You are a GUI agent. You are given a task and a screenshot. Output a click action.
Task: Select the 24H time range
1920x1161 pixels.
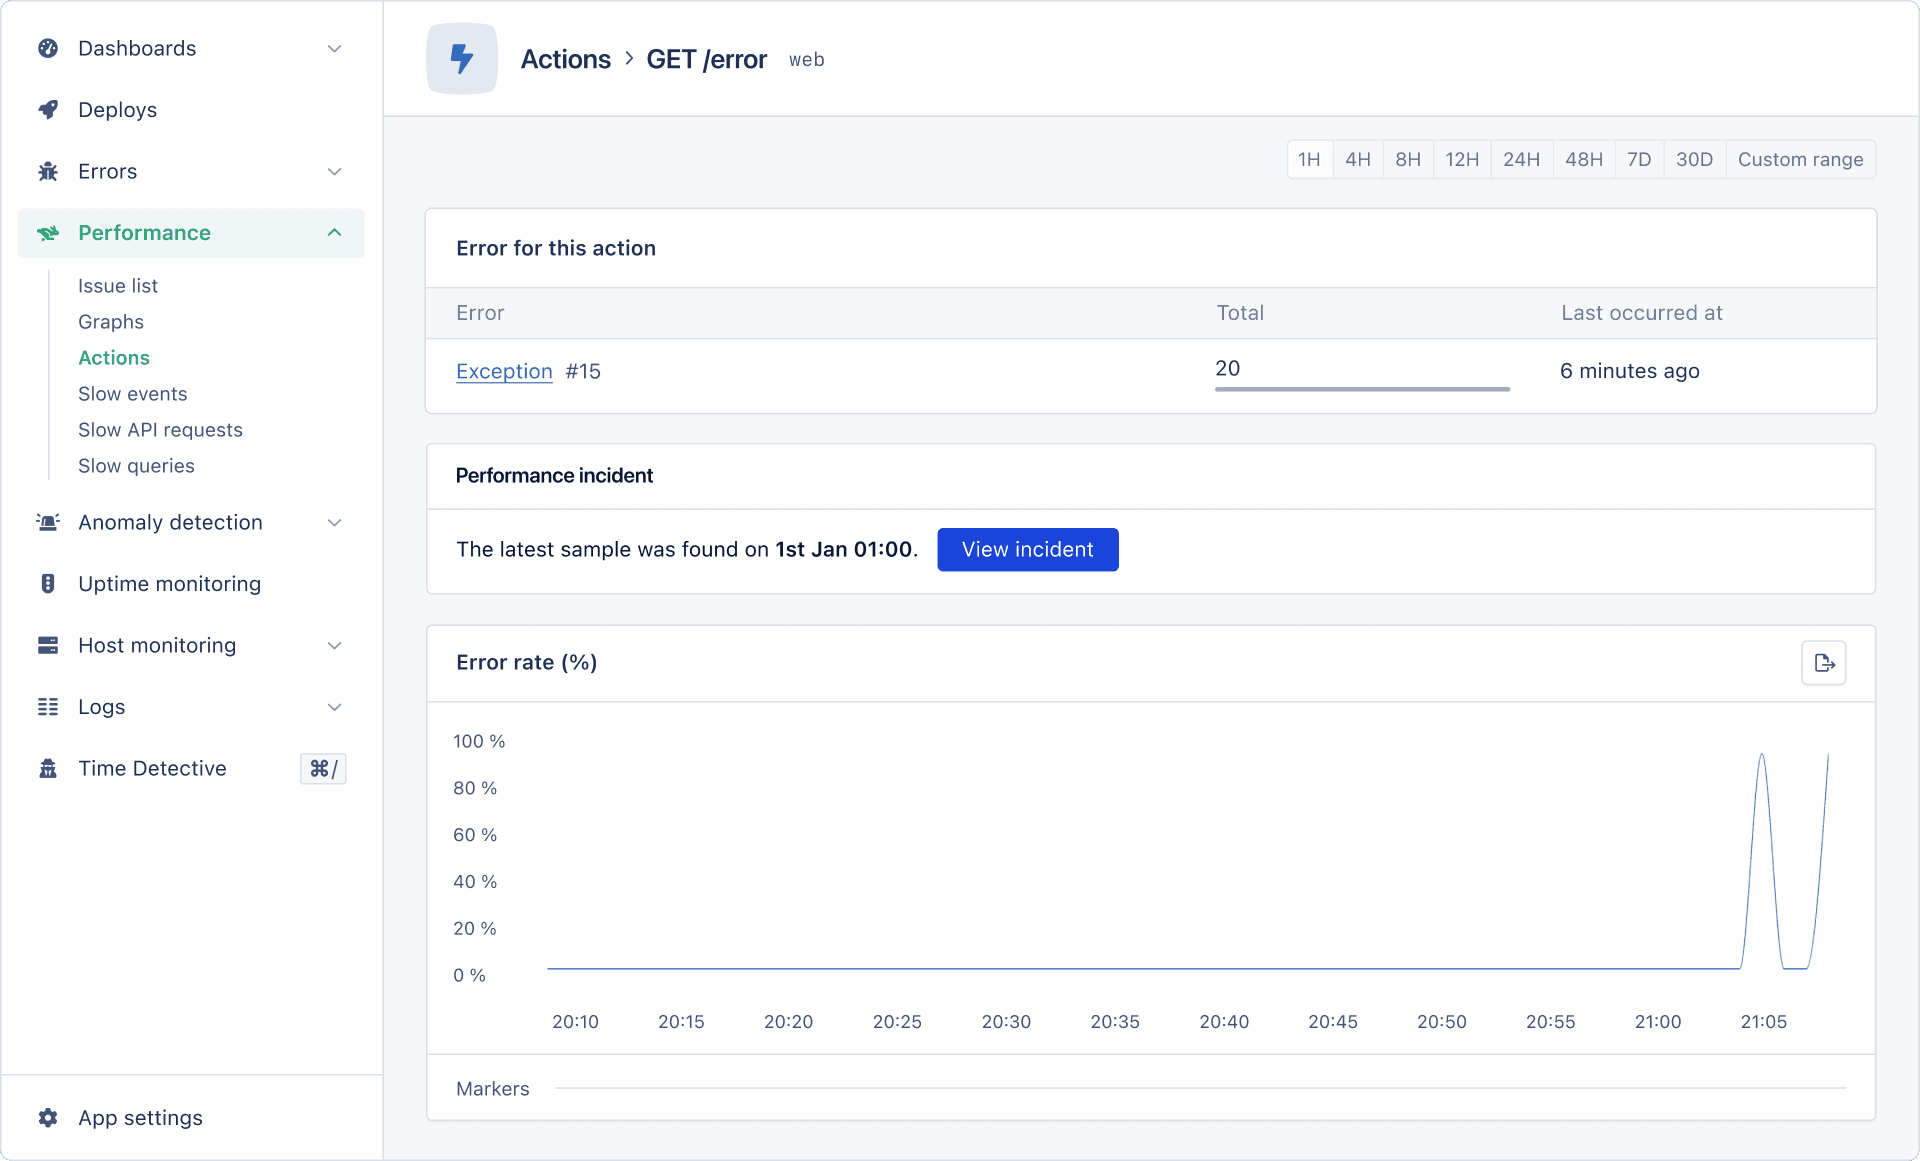pos(1522,159)
